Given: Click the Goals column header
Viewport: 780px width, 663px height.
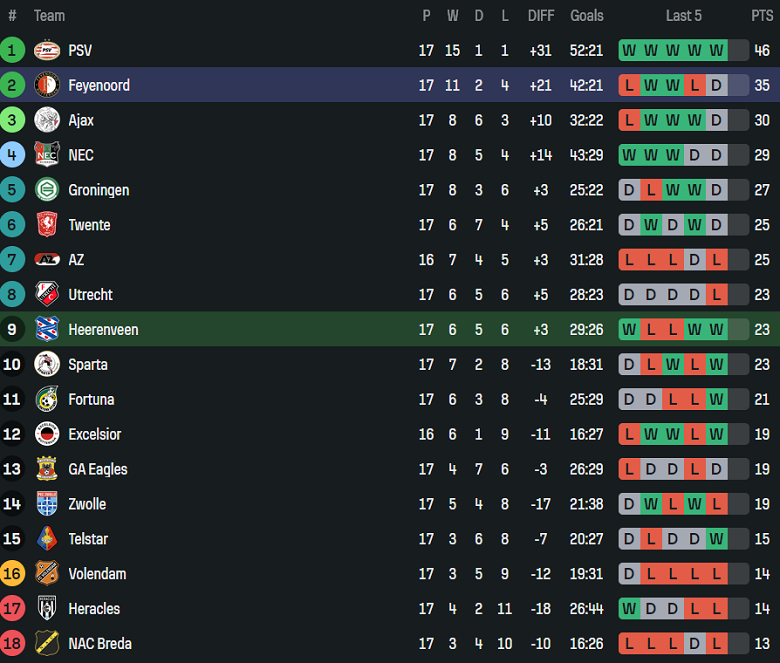Looking at the screenshot, I should point(586,16).
